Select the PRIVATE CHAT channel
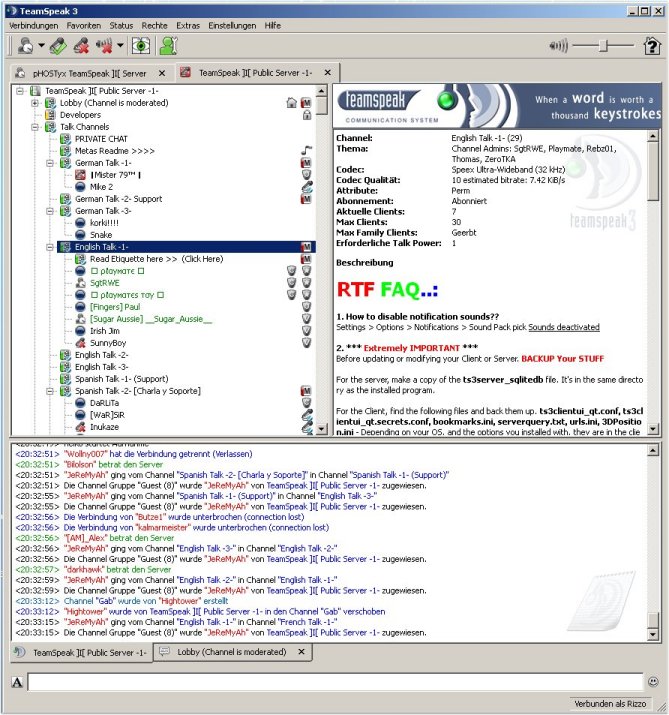This screenshot has height=715, width=669. click(x=101, y=139)
